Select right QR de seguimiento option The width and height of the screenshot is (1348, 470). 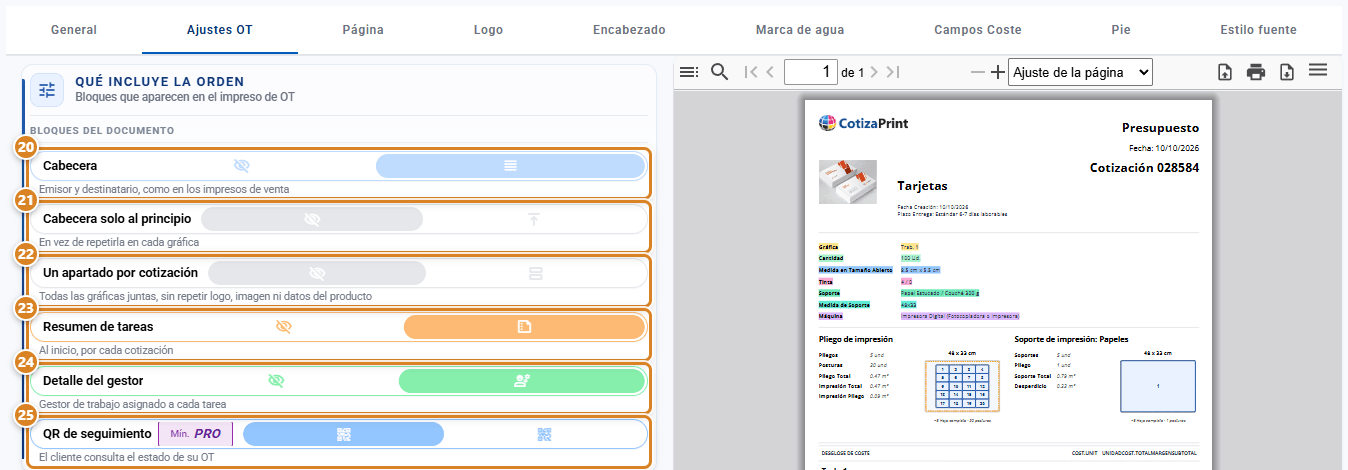544,434
